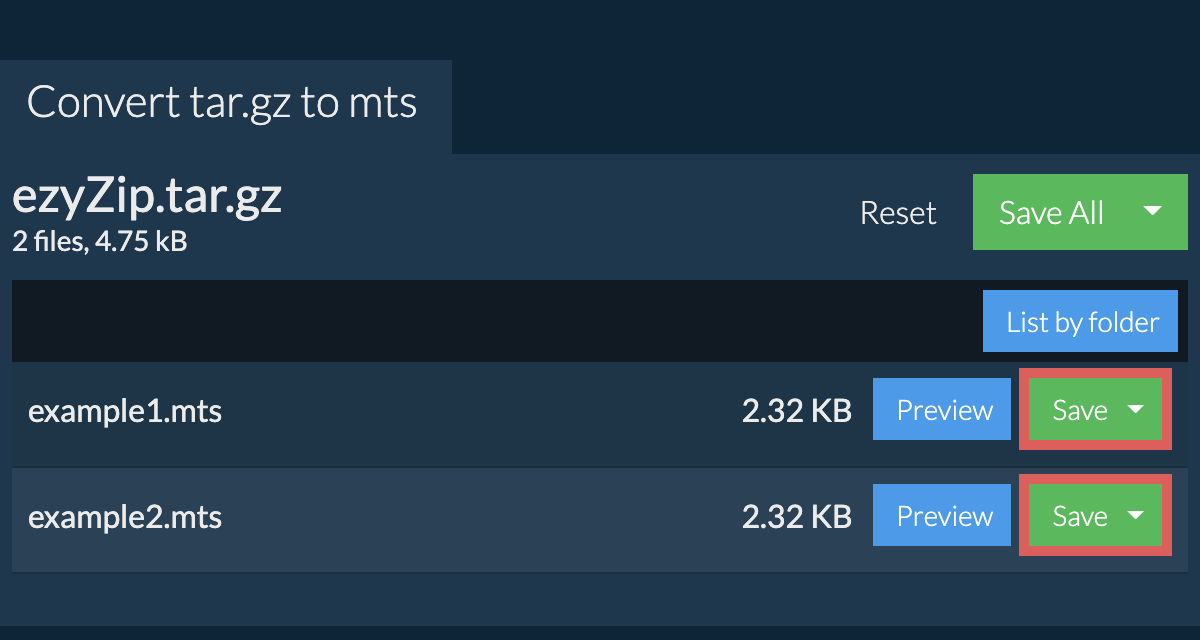
Task: Open the "Convert tar.gz to mts" tab
Action: [222, 103]
